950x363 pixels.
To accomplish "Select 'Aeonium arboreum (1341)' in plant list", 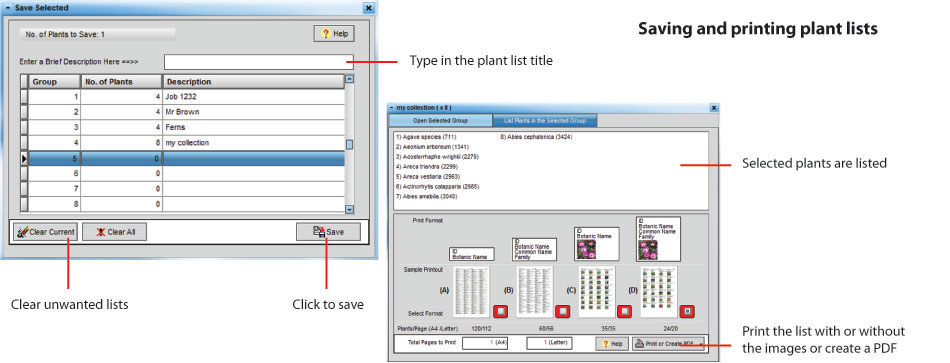I will coord(432,147).
